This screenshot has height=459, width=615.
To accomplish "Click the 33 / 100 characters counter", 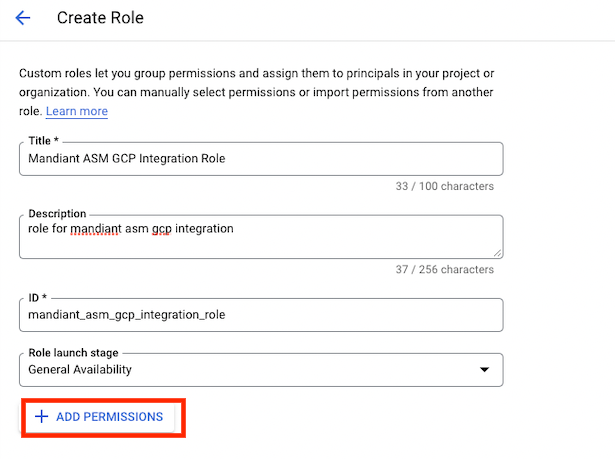I will point(444,186).
